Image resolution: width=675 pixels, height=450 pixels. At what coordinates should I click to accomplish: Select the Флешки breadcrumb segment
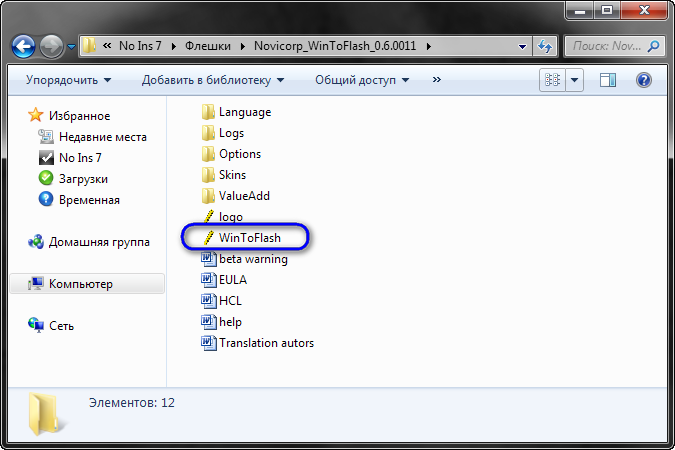click(208, 46)
